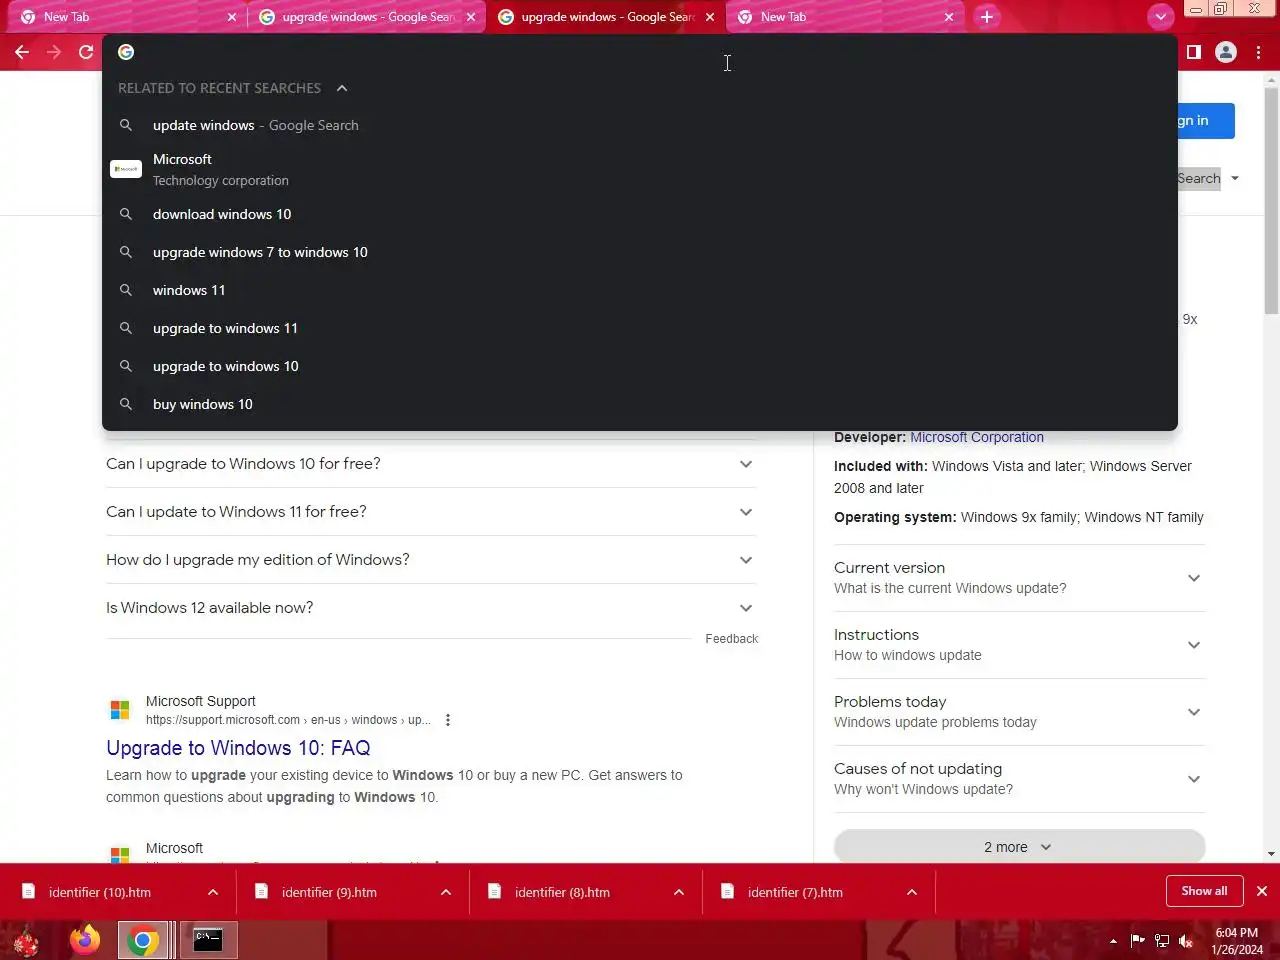
Task: Click Microsoft Support favicon in result
Action: (120, 710)
